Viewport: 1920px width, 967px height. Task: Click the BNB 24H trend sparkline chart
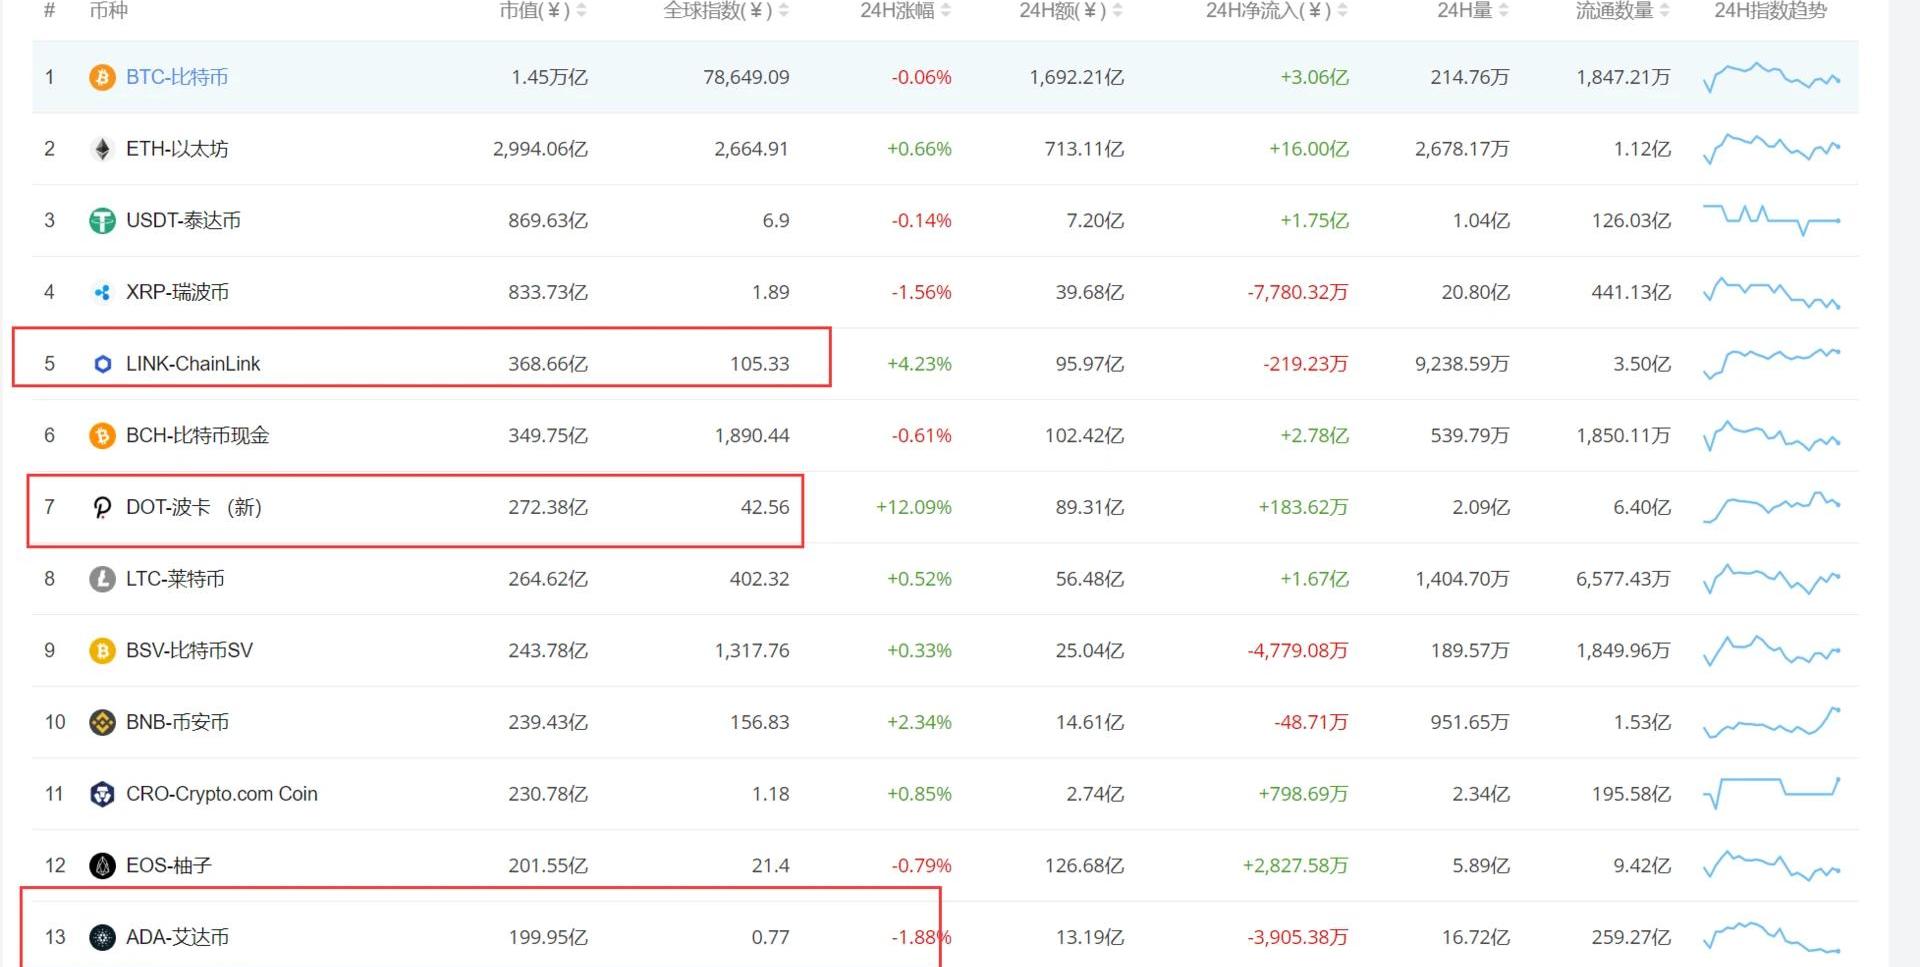[1771, 722]
